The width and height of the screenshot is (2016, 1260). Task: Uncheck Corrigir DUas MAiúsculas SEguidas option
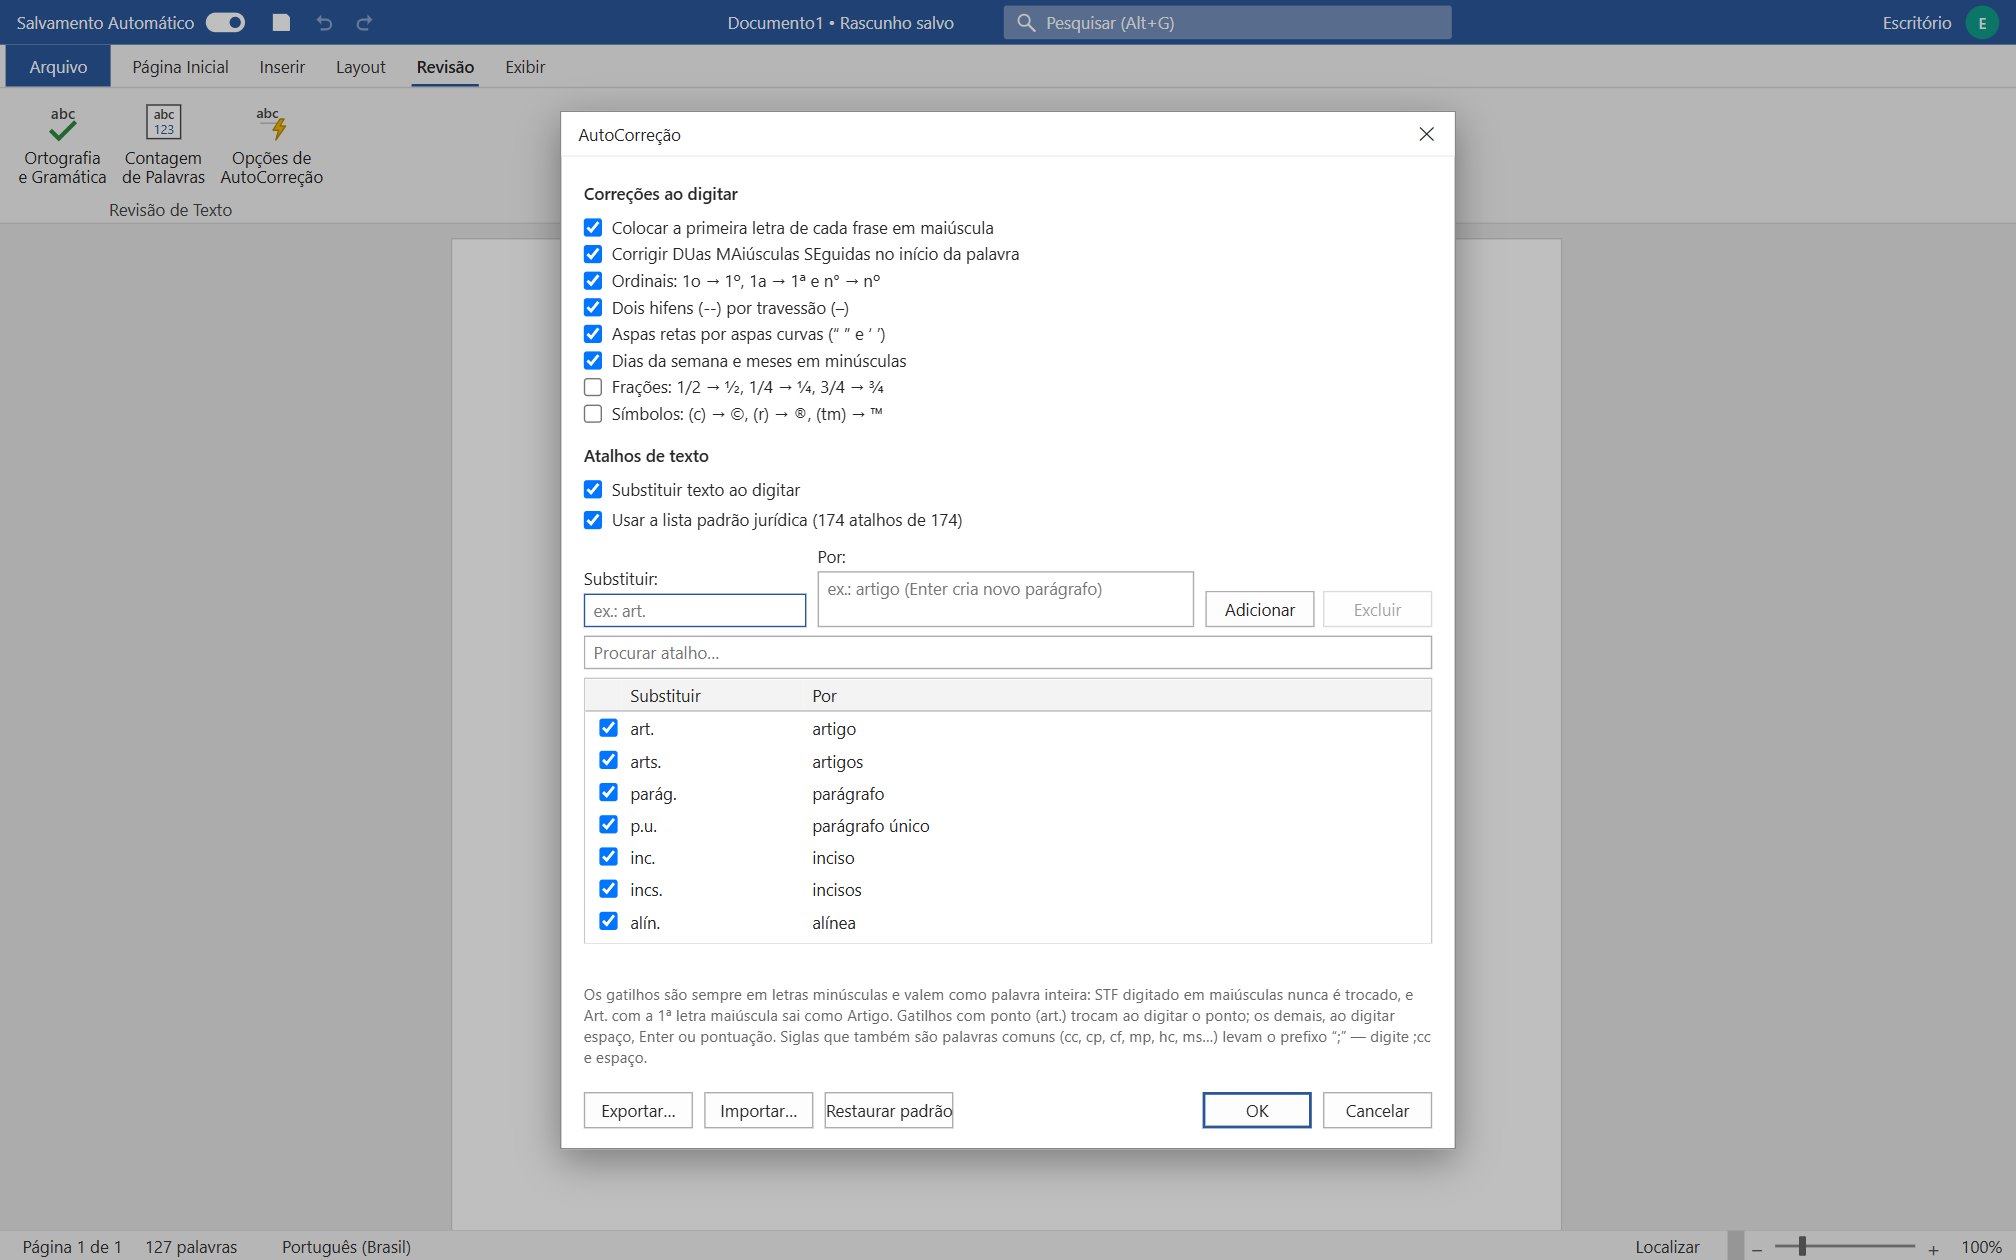593,253
